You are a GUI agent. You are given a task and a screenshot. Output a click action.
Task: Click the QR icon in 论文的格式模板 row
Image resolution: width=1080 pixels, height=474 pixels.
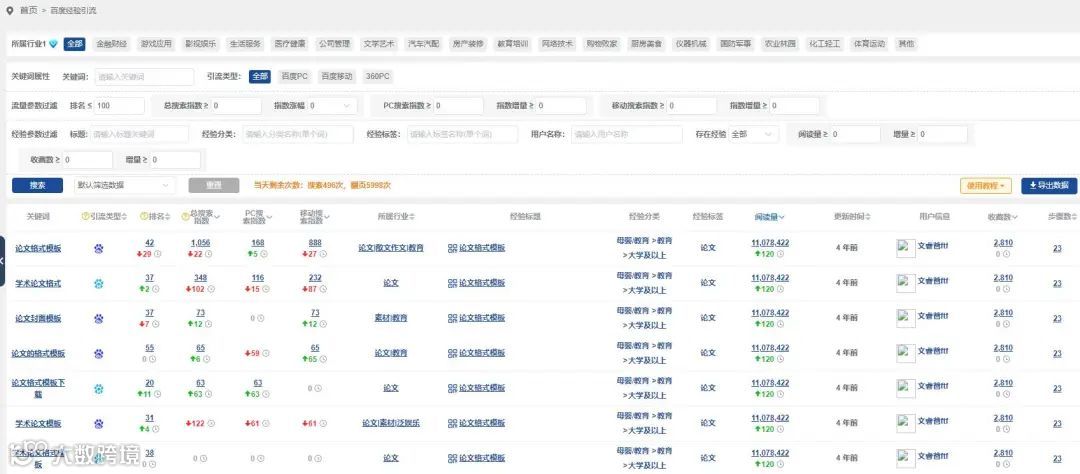tap(452, 353)
